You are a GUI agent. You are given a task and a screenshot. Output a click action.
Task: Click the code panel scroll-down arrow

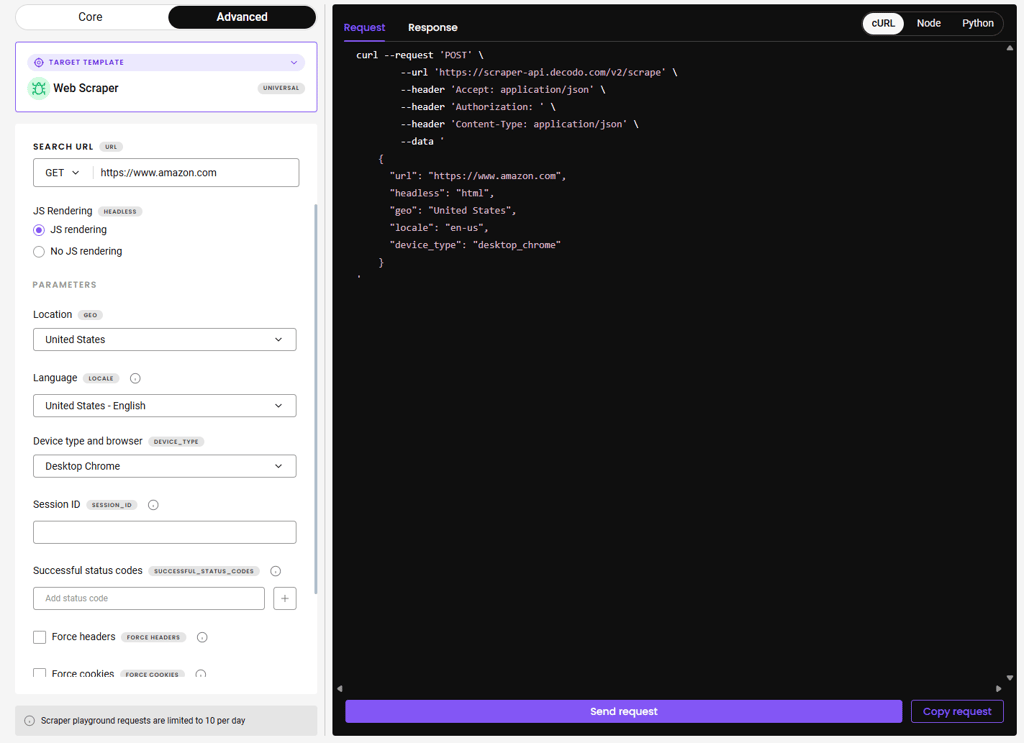pos(1010,678)
